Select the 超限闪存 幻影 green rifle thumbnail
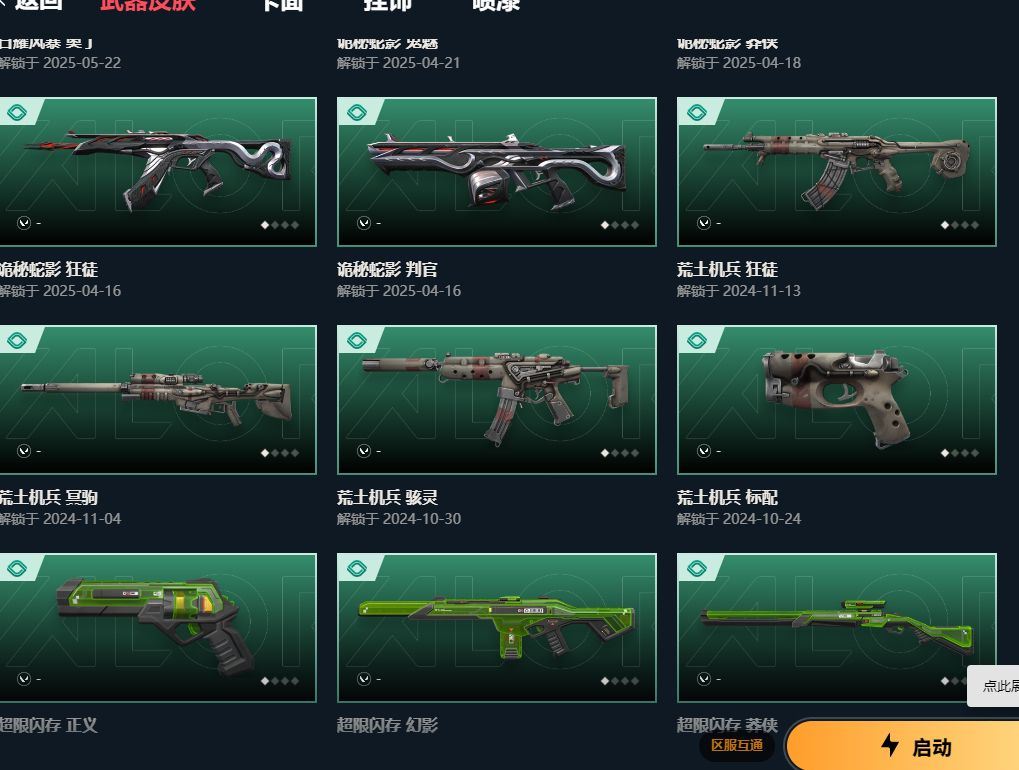The image size is (1019, 770). [x=497, y=628]
